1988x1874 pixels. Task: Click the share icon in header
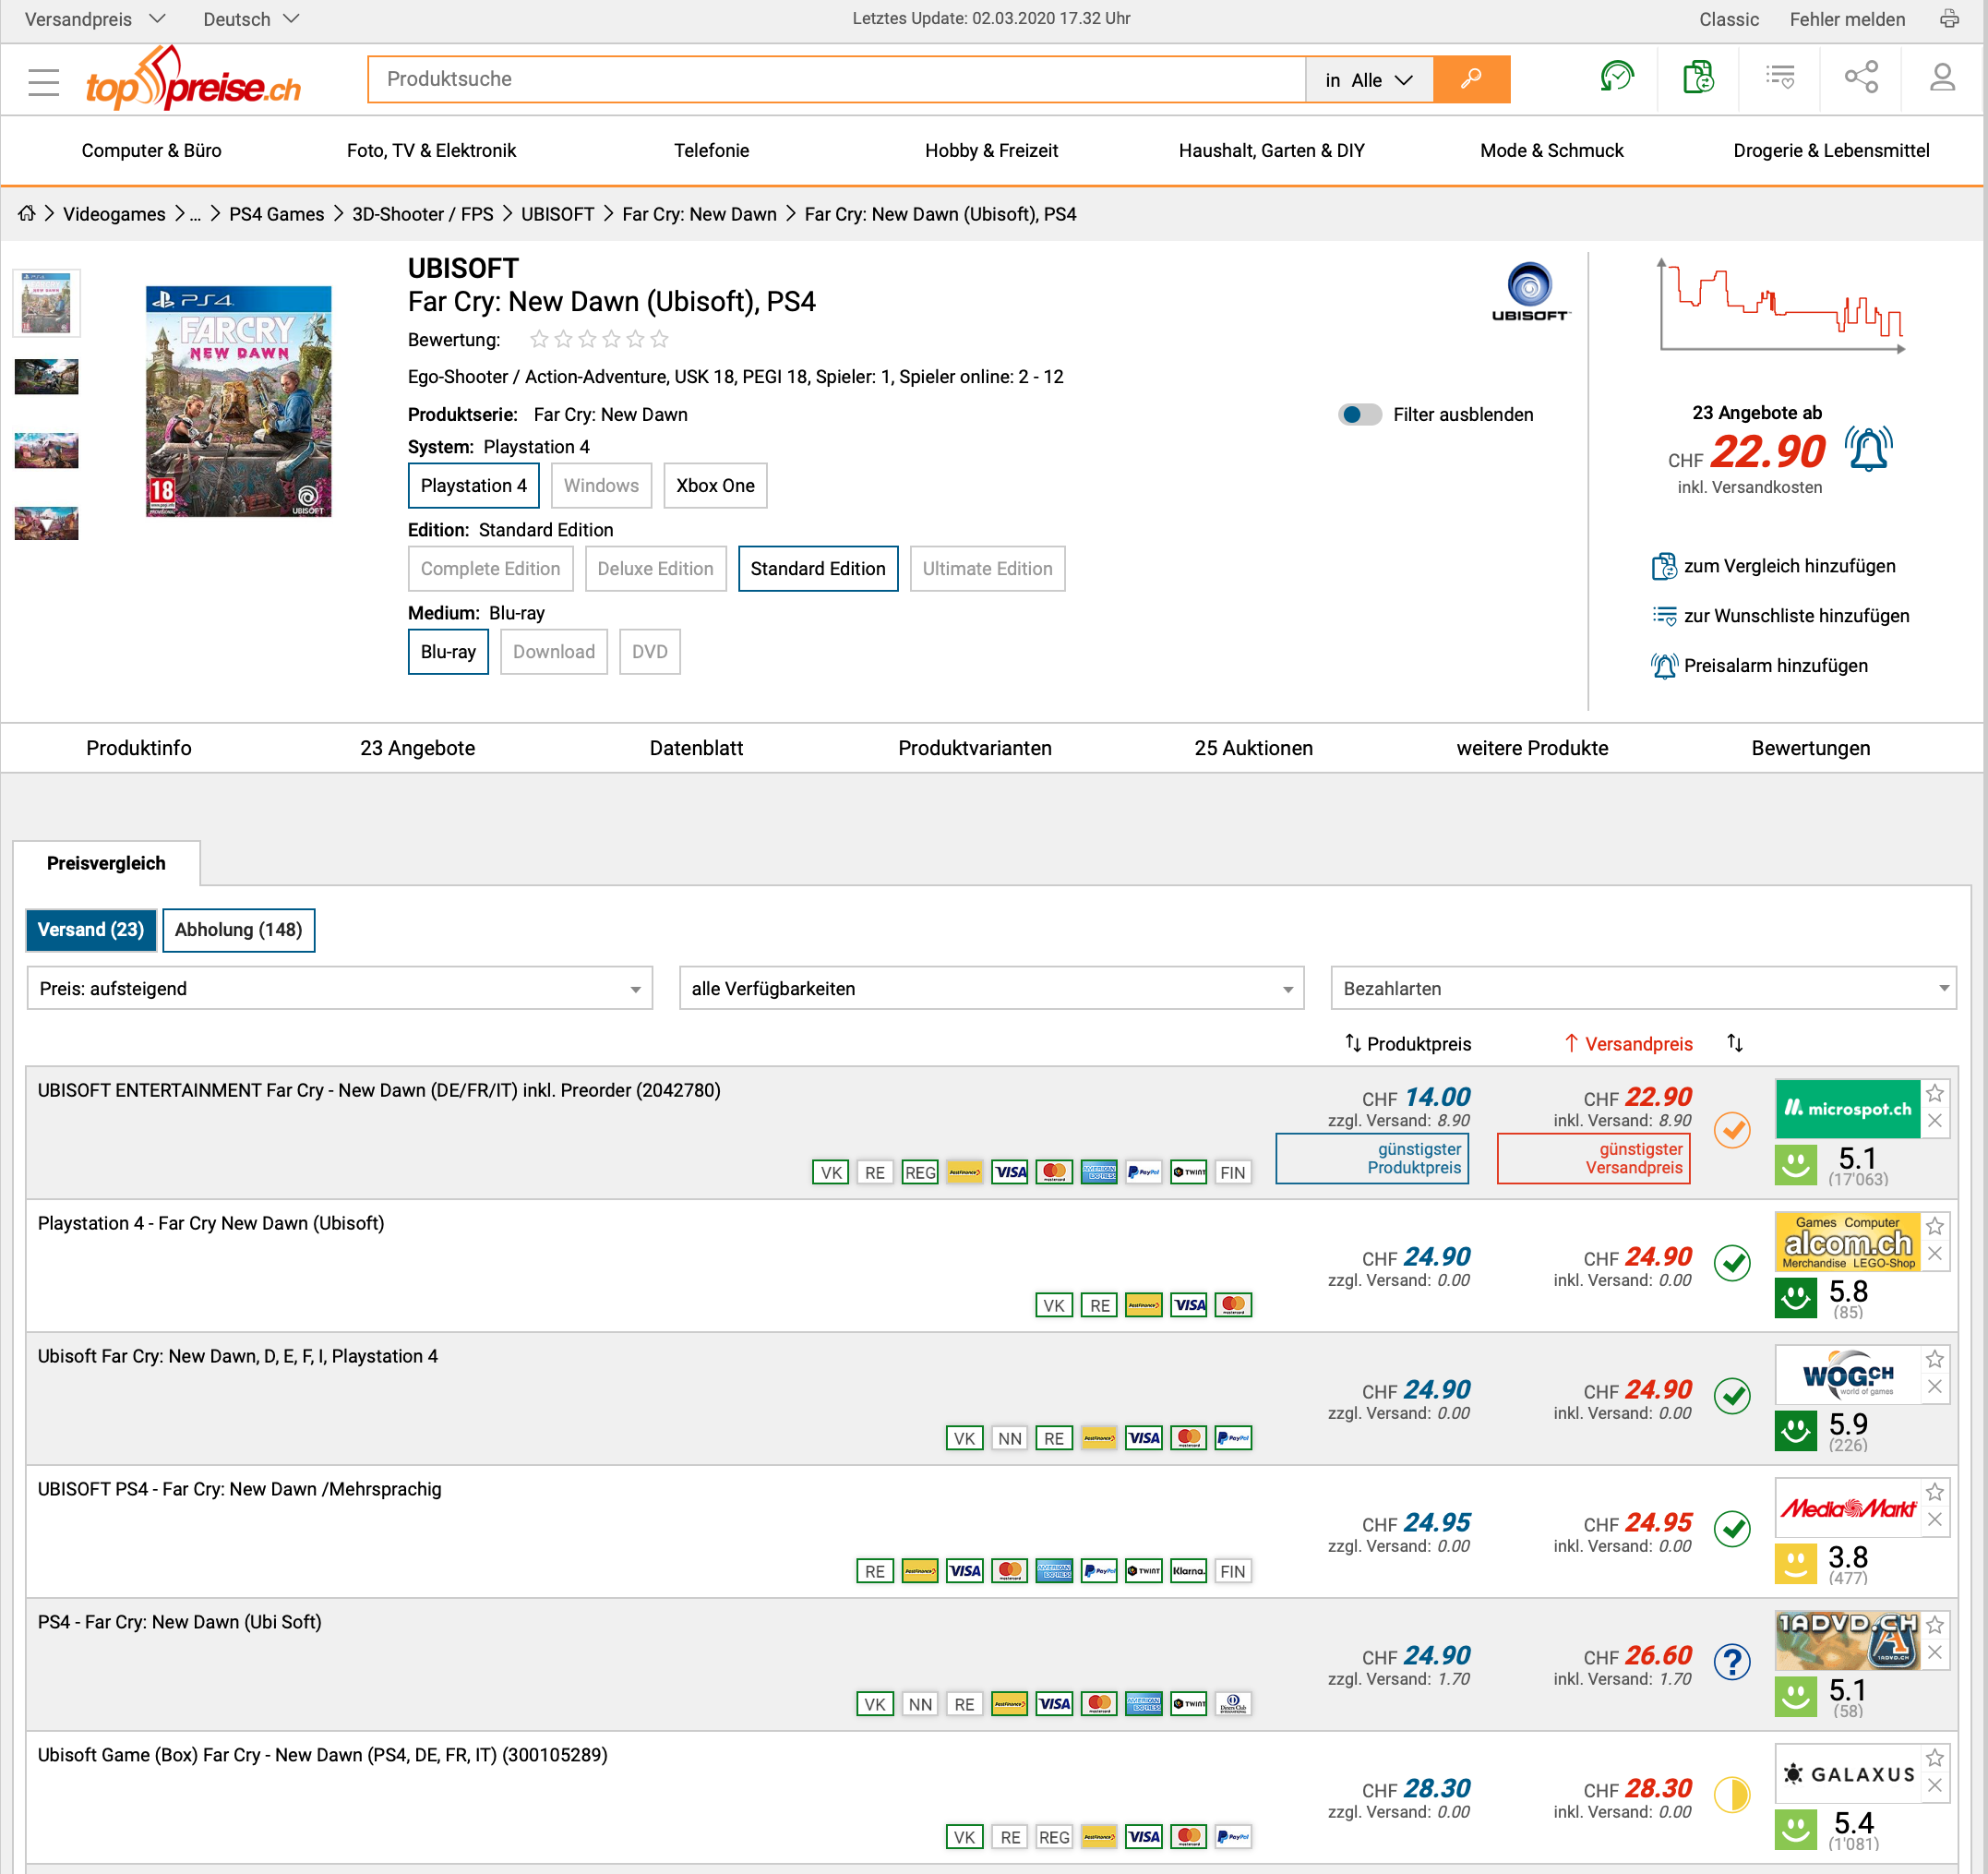pyautogui.click(x=1860, y=78)
